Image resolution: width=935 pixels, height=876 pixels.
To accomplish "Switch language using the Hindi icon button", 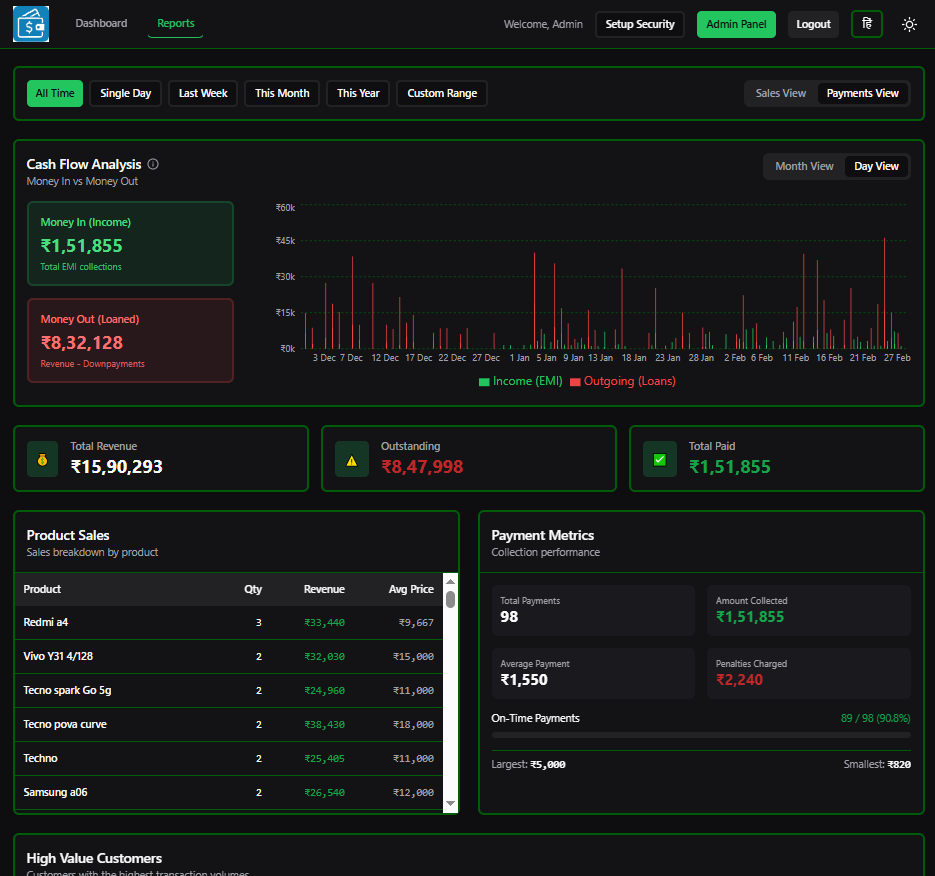I will pos(866,23).
